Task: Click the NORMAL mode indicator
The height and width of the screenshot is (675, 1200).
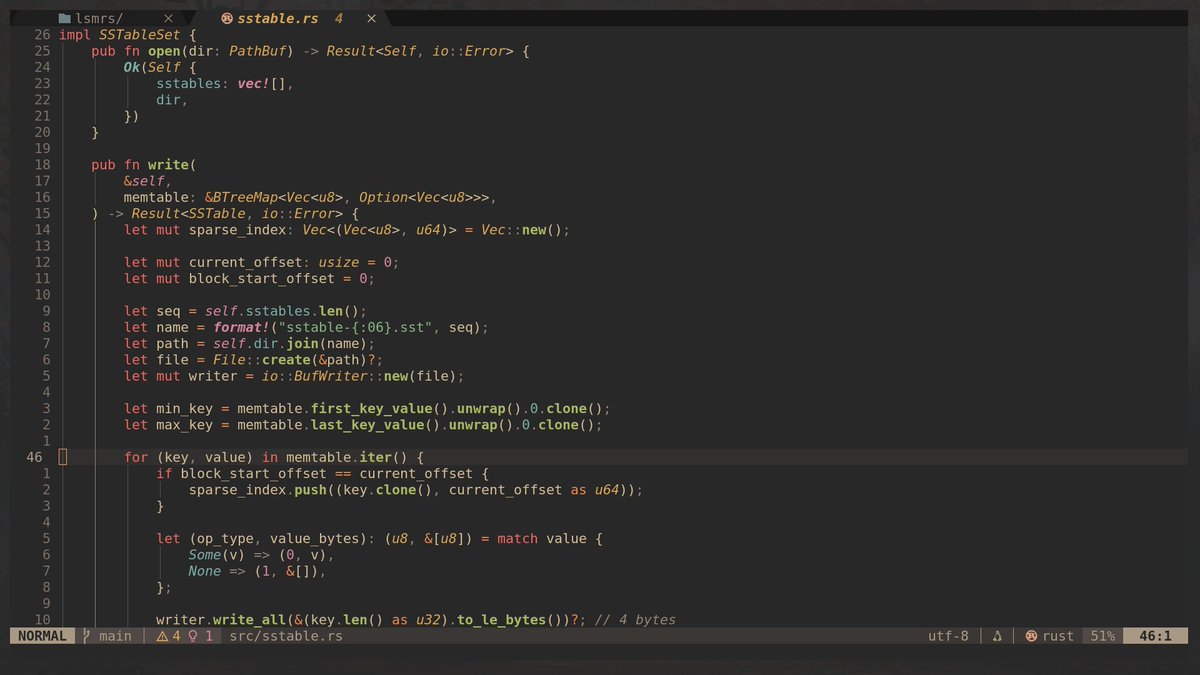Action: (x=42, y=636)
